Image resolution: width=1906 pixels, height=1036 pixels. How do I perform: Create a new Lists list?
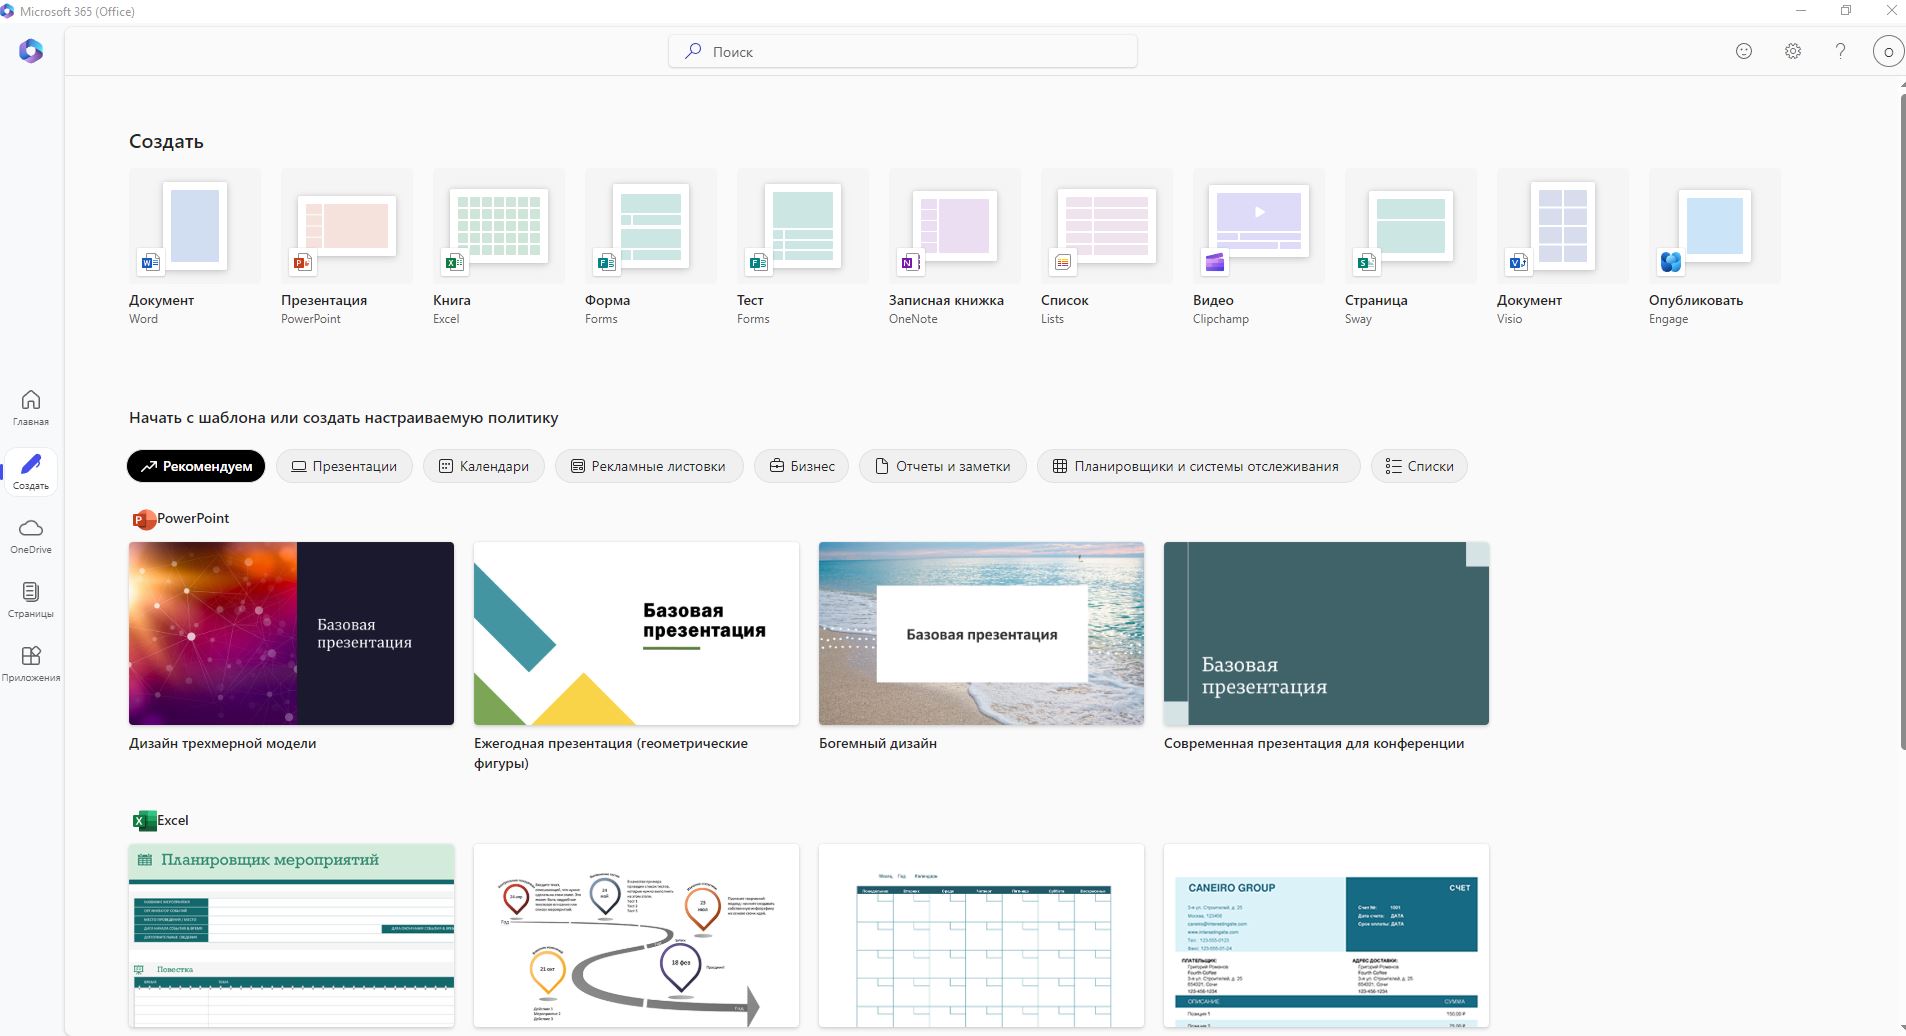tap(1107, 247)
